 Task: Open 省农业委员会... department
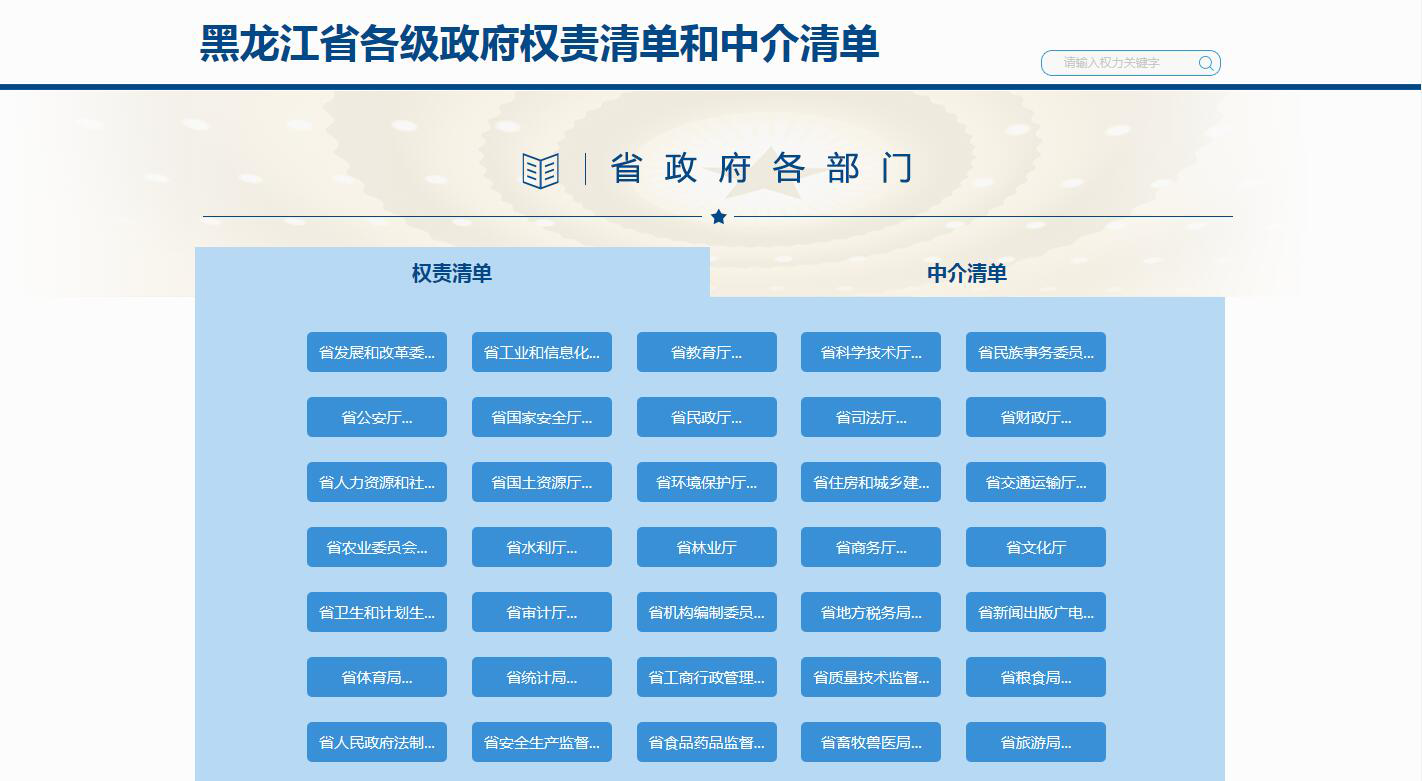[x=377, y=547]
